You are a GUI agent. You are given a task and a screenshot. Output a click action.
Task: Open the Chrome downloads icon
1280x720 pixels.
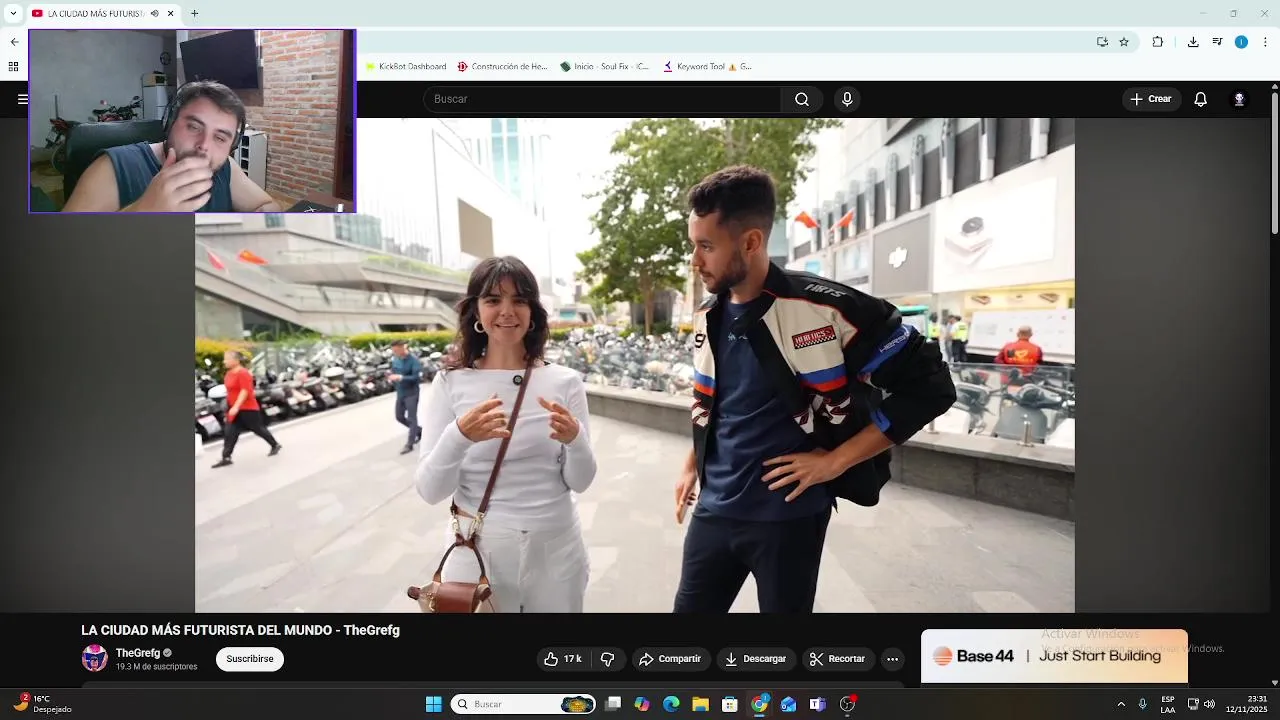1193,42
